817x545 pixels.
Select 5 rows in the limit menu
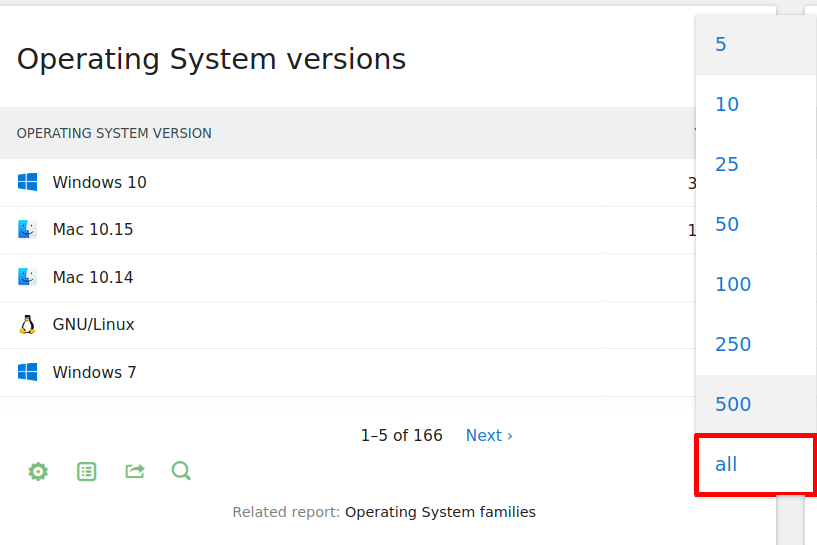[756, 44]
